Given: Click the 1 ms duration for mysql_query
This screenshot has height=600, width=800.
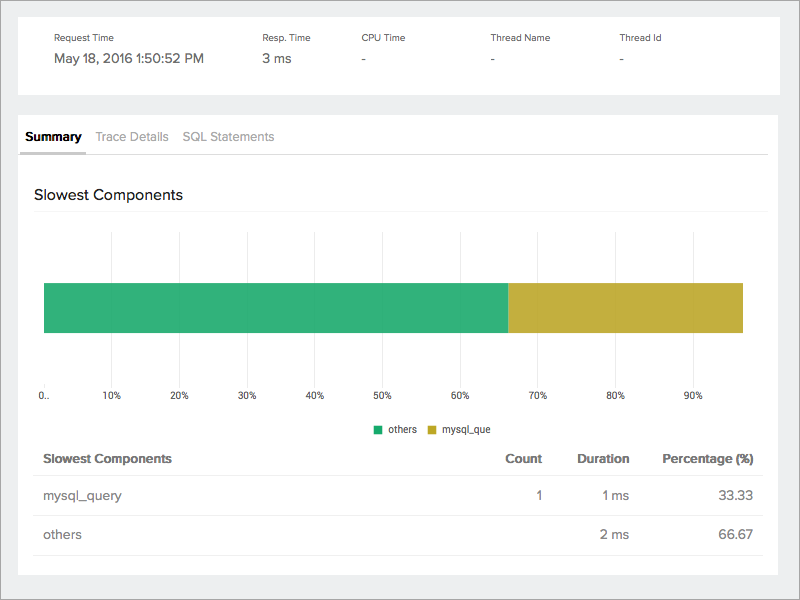Looking at the screenshot, I should point(614,495).
